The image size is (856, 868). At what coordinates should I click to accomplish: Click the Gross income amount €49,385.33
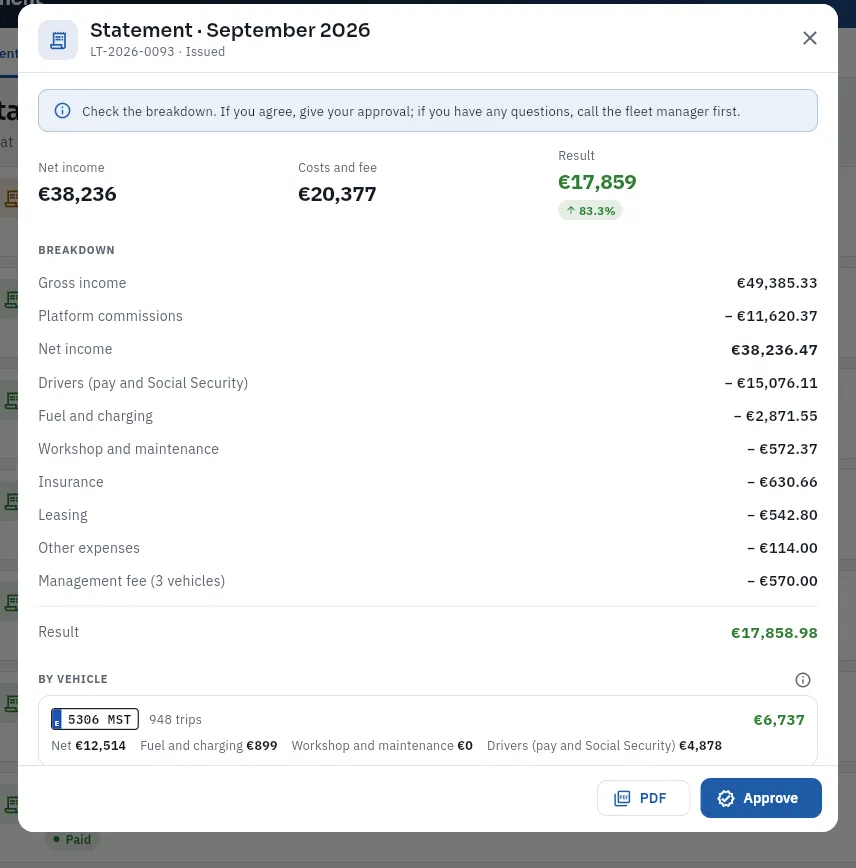click(776, 283)
